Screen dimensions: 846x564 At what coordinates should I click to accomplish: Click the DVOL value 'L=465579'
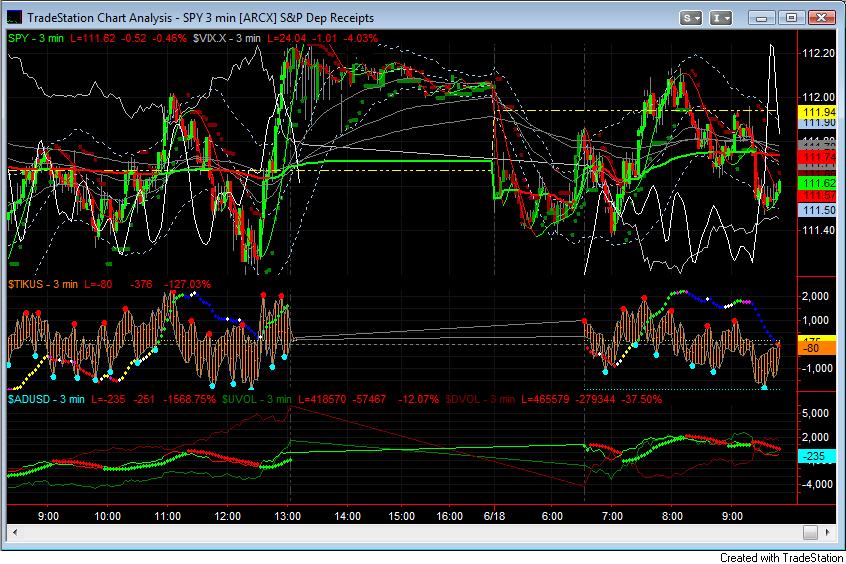coord(545,399)
